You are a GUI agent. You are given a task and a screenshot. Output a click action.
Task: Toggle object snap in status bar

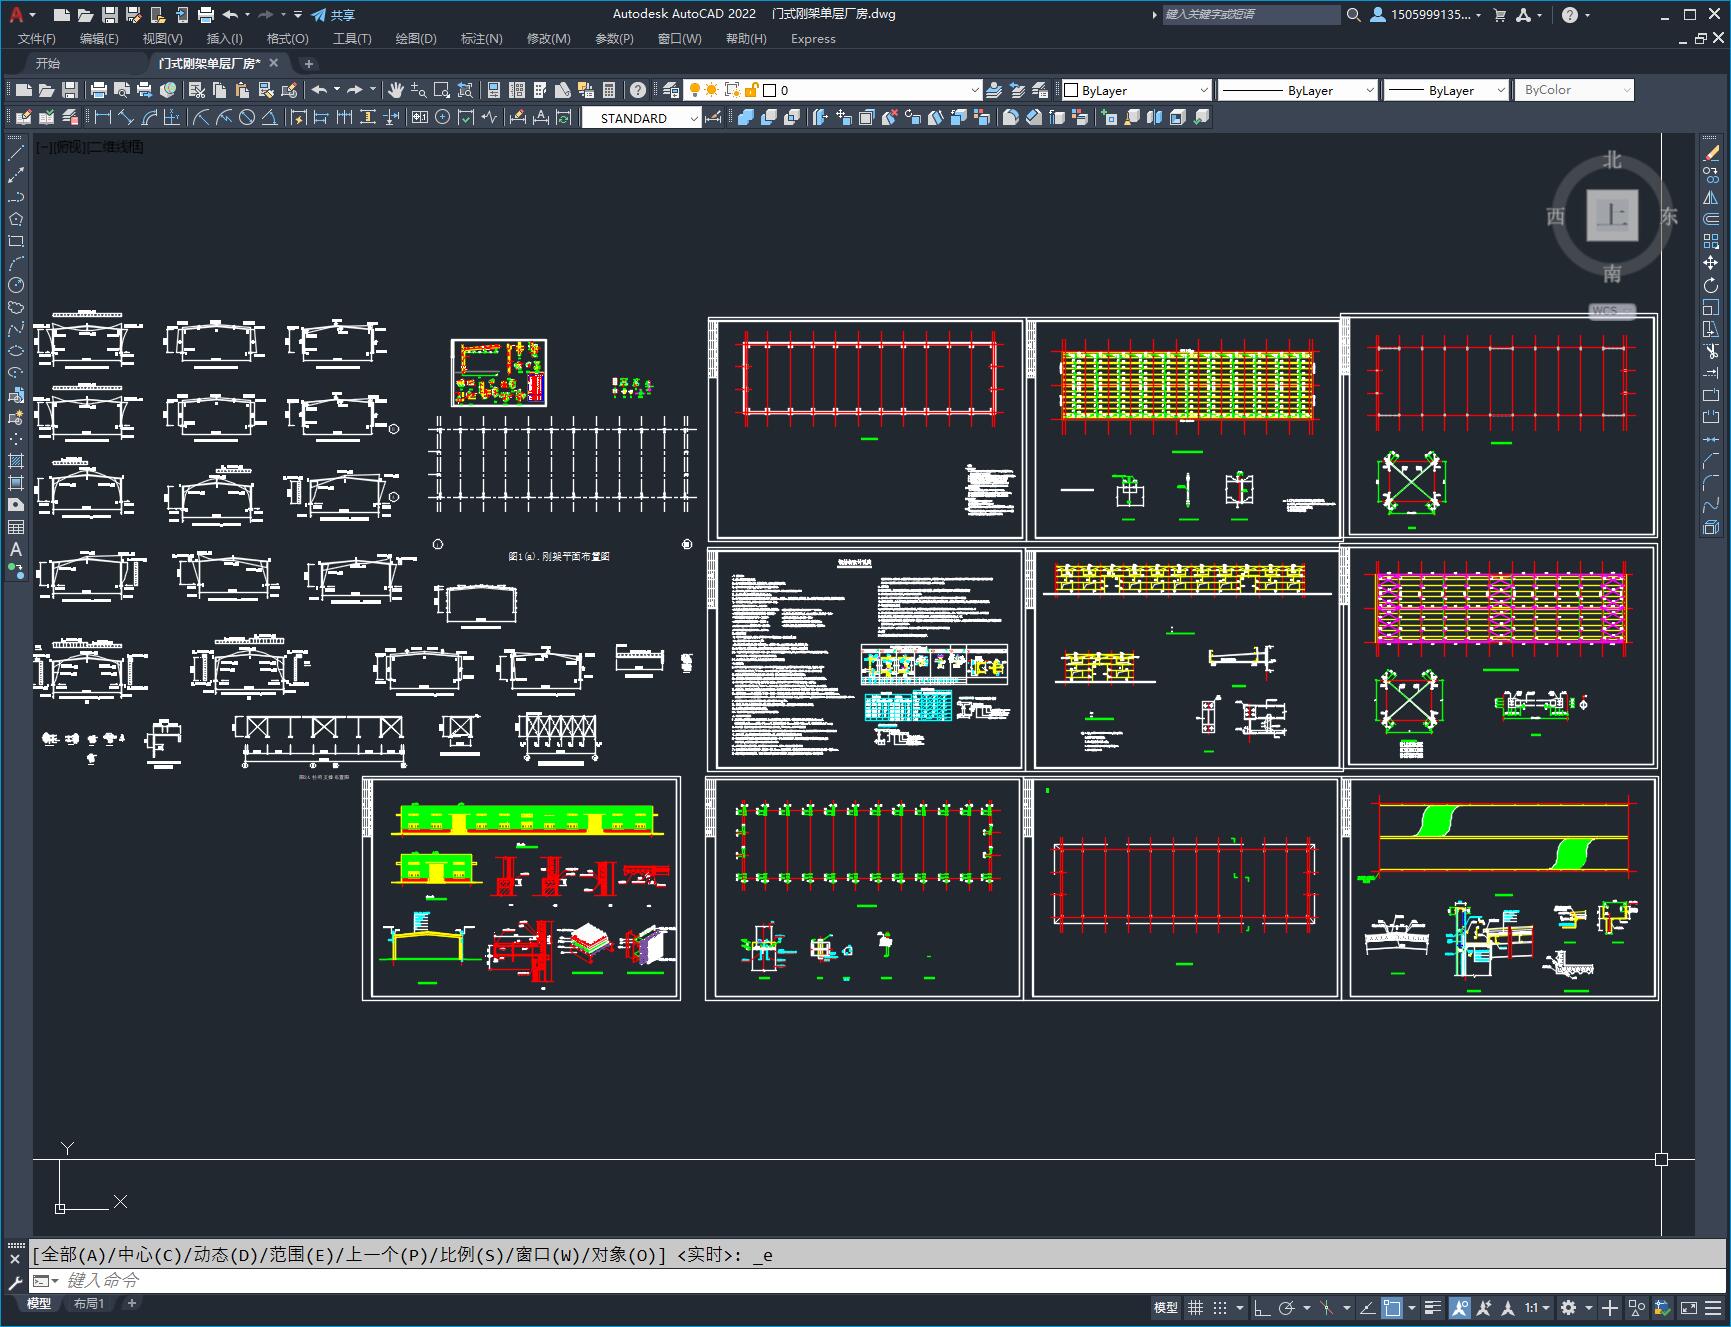coord(1392,1307)
